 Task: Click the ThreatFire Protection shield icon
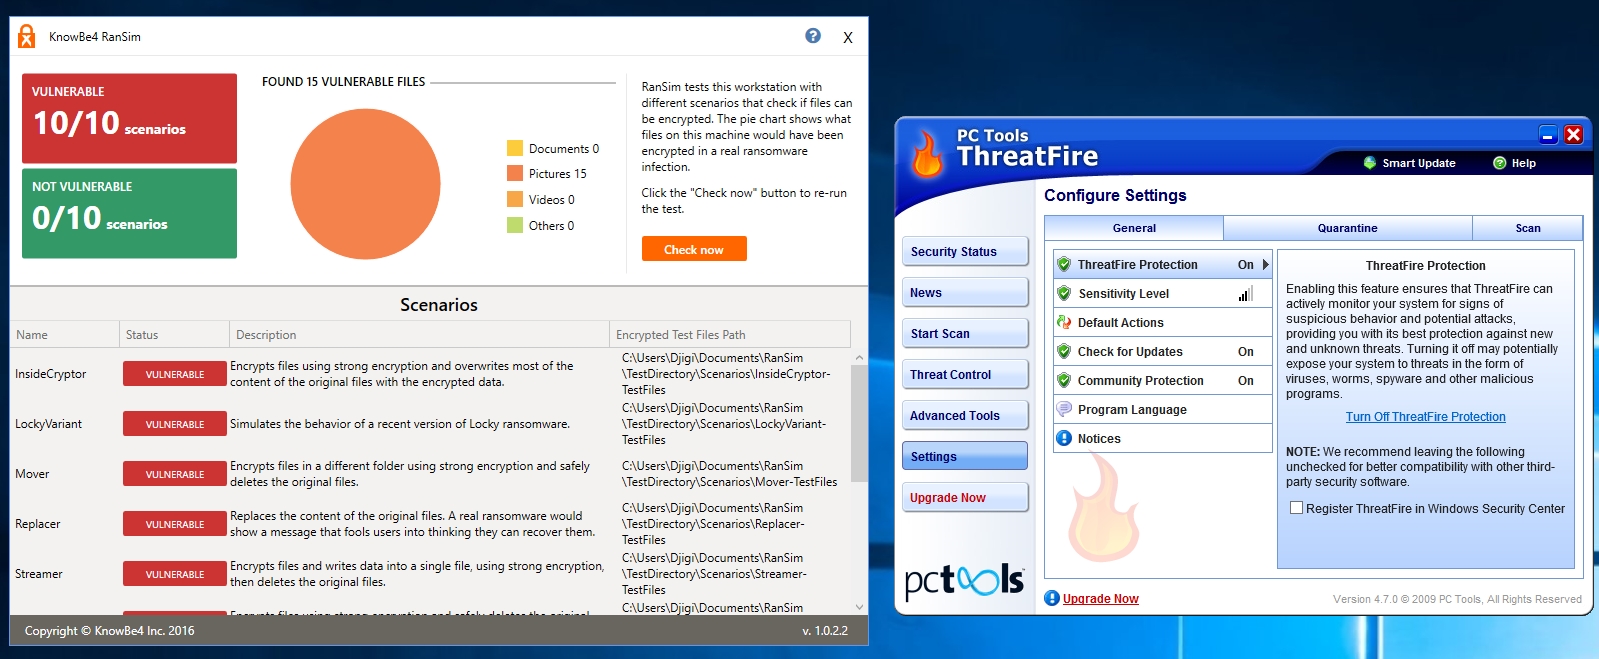[x=1064, y=265]
